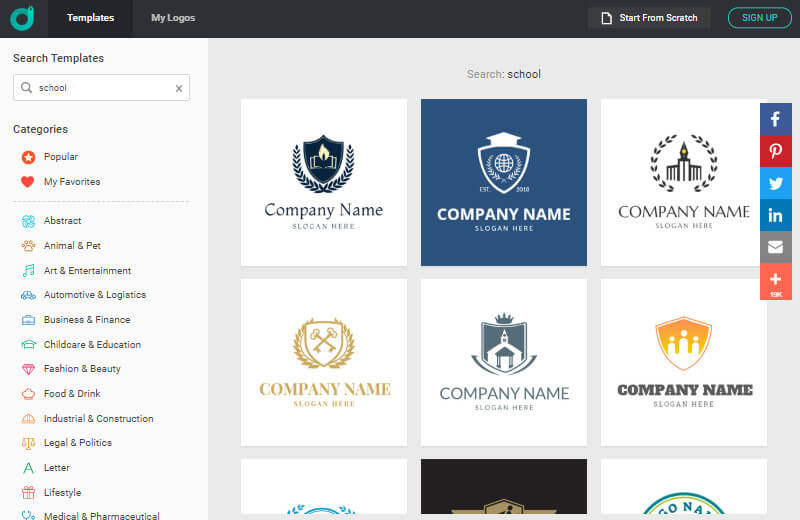Click the search templates input field
Viewport: 800px width, 520px height.
(102, 88)
